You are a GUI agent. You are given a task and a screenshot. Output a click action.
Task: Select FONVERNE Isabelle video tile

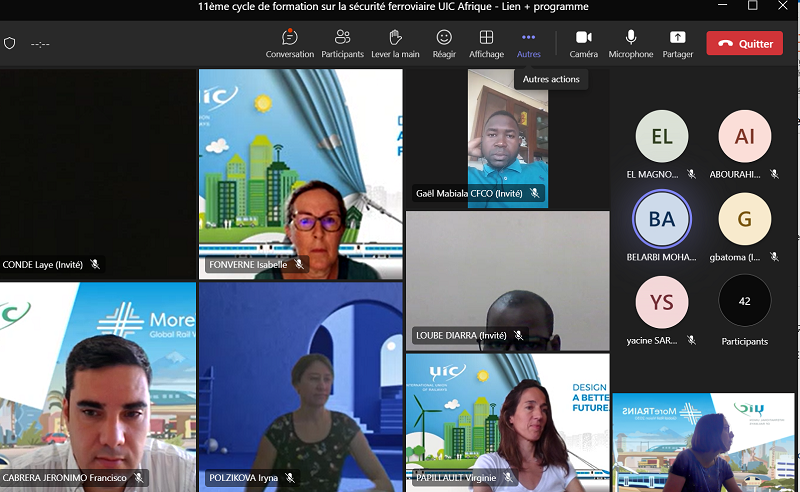(x=301, y=174)
